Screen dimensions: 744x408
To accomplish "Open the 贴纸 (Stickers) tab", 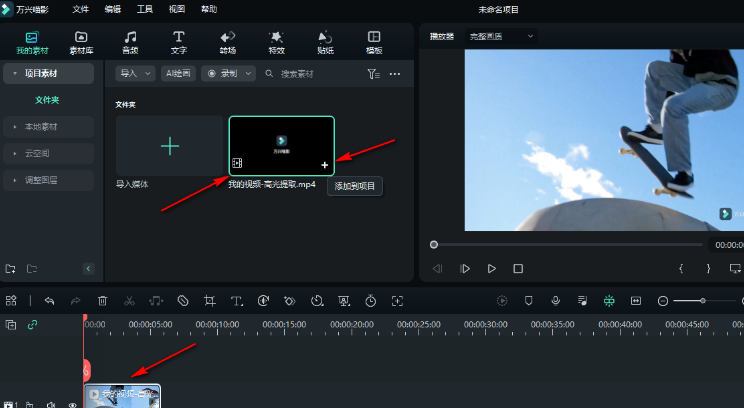I will coord(325,43).
